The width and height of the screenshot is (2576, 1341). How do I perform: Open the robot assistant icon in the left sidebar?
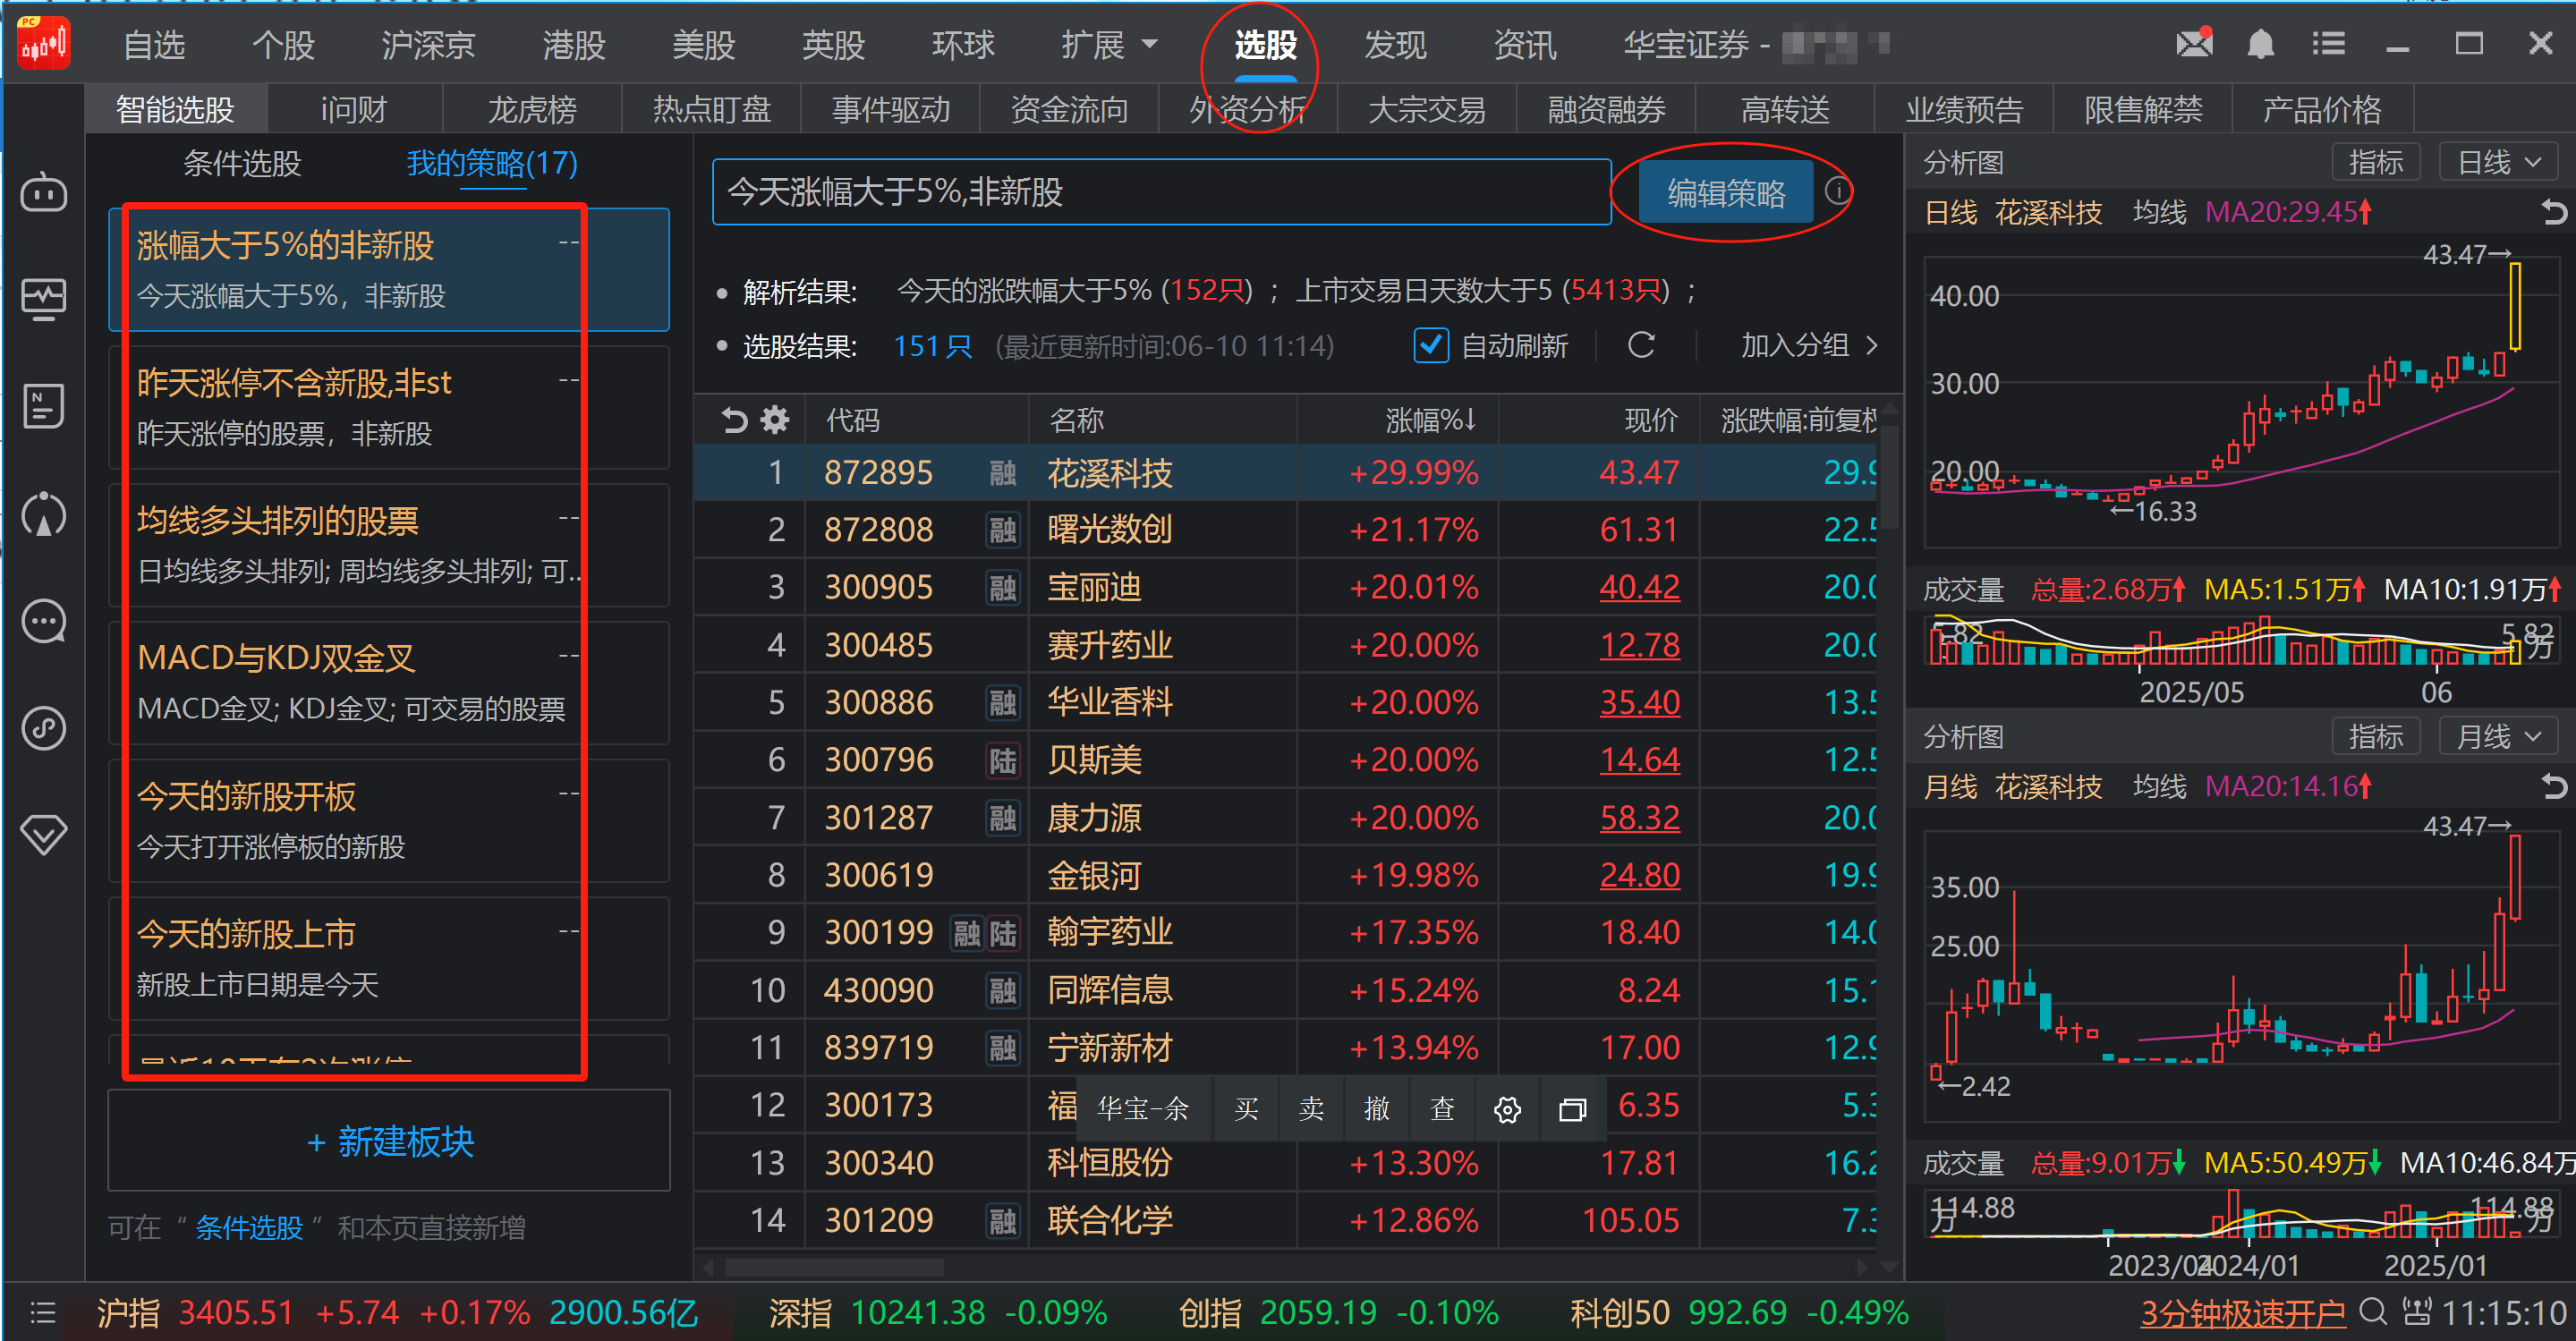[44, 191]
